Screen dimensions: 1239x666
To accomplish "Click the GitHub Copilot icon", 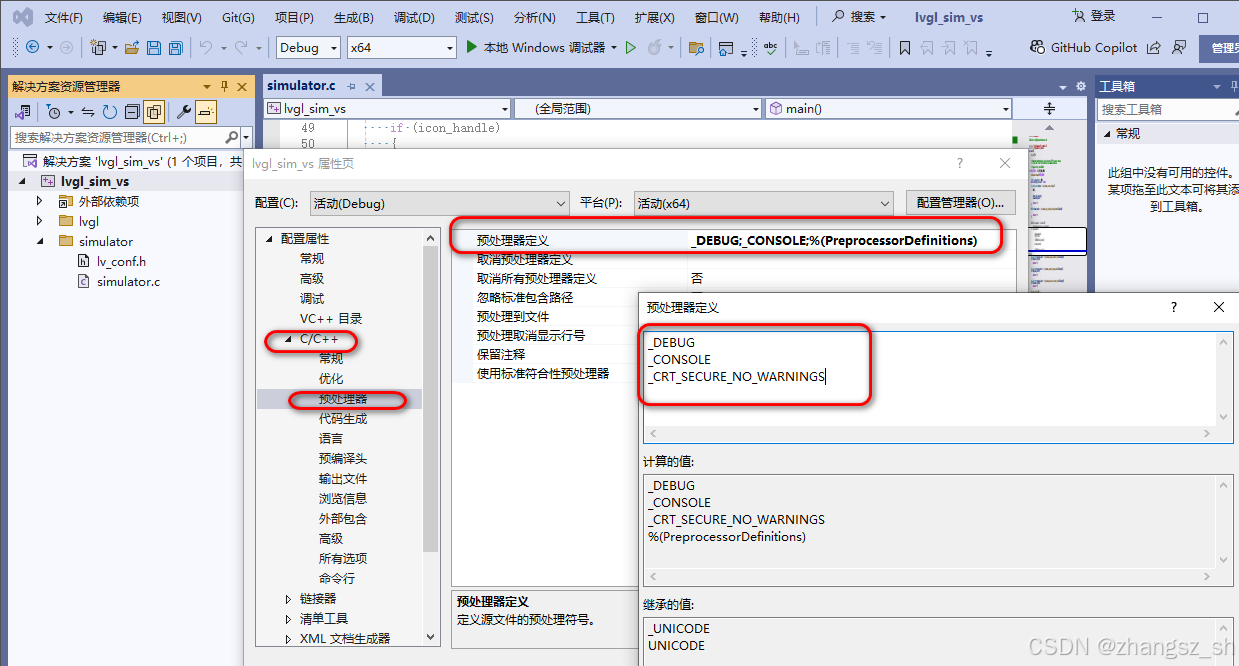I will (x=1037, y=47).
